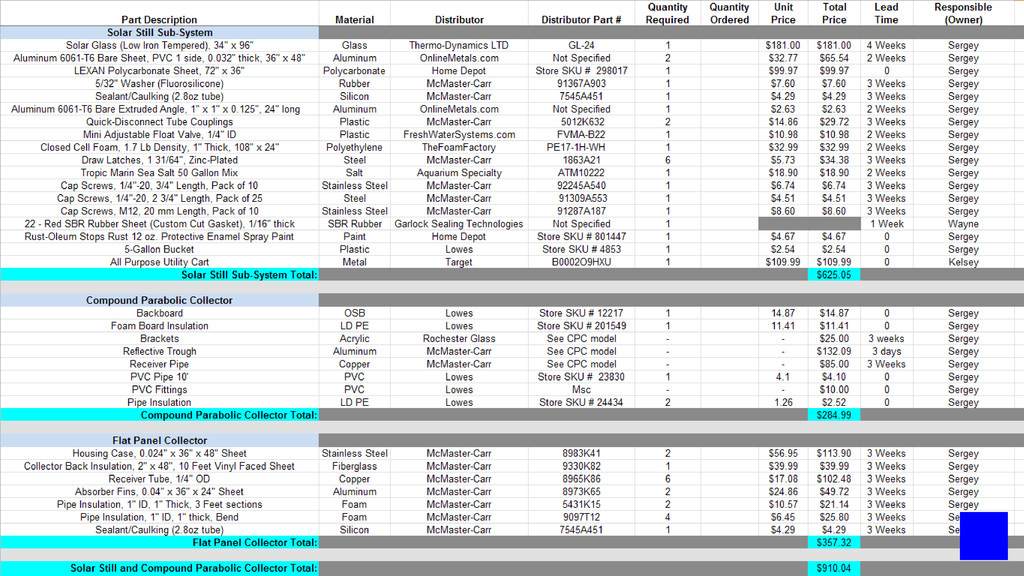The width and height of the screenshot is (1024, 576).
Task: Select the LEXAN Polycarbonate Sheet row description
Action: point(159,71)
